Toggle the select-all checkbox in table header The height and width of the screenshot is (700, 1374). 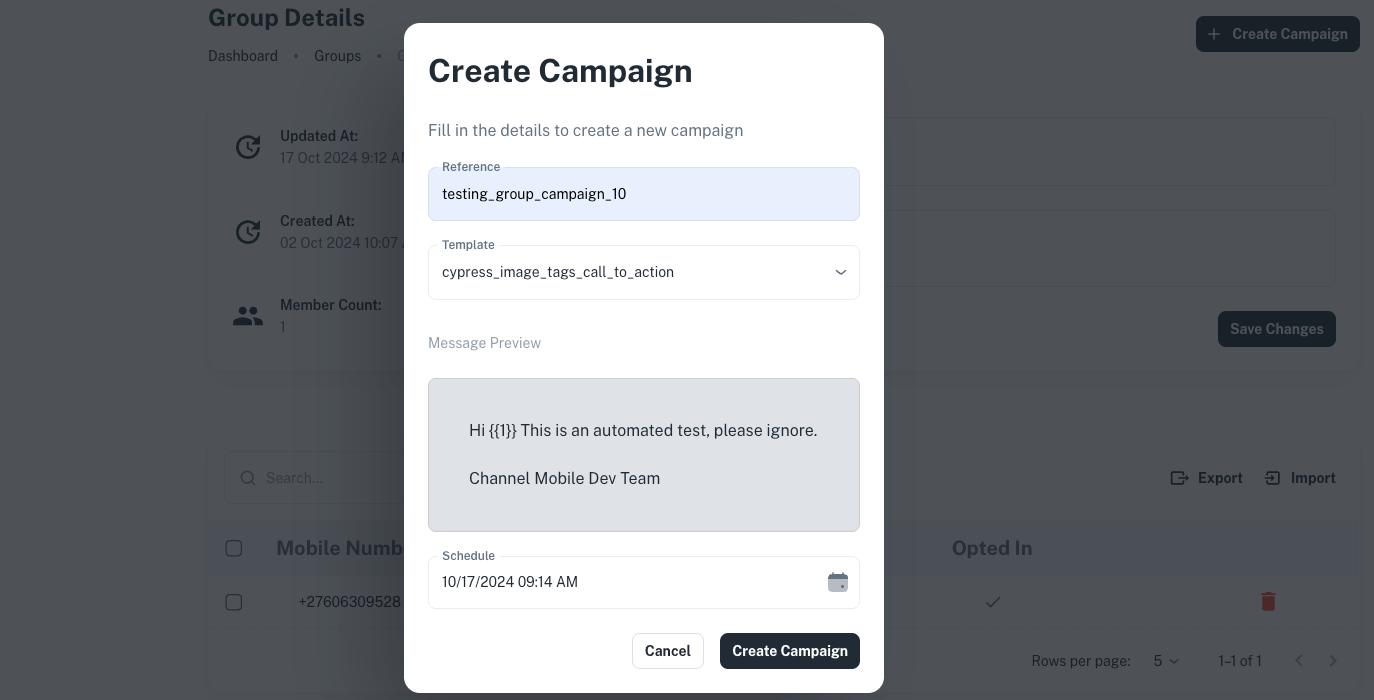(234, 548)
